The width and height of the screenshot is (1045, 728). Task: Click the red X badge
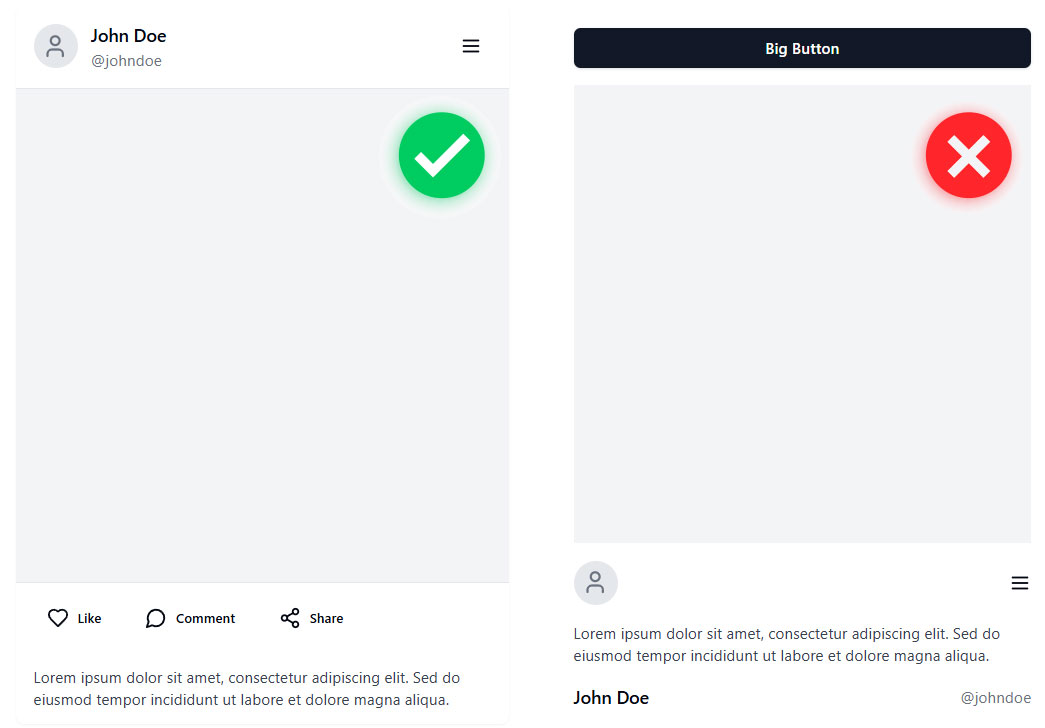coord(968,155)
